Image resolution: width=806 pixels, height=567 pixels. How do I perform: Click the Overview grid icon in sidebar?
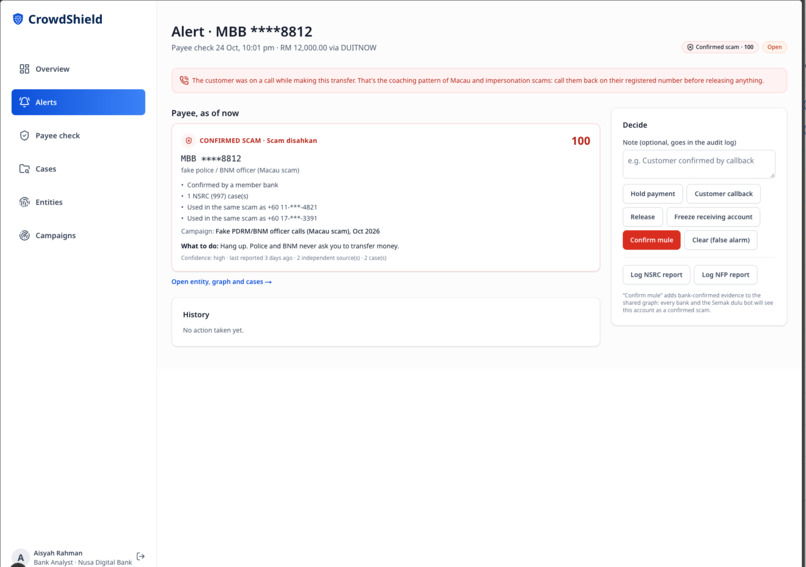click(24, 69)
